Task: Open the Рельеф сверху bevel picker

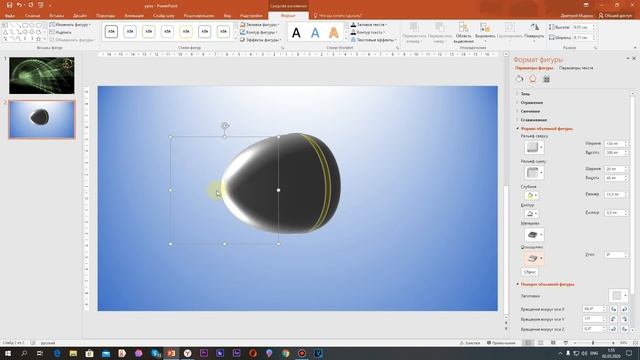Action: (x=534, y=147)
